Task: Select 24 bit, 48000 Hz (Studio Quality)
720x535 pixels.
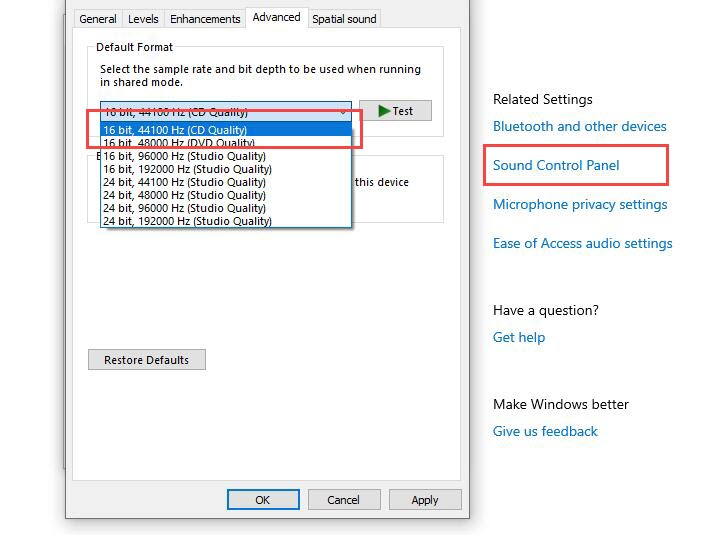Action: 226,195
